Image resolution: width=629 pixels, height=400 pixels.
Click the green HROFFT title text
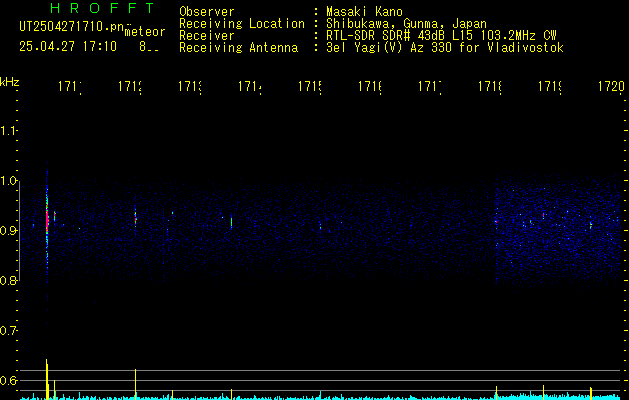pos(103,8)
